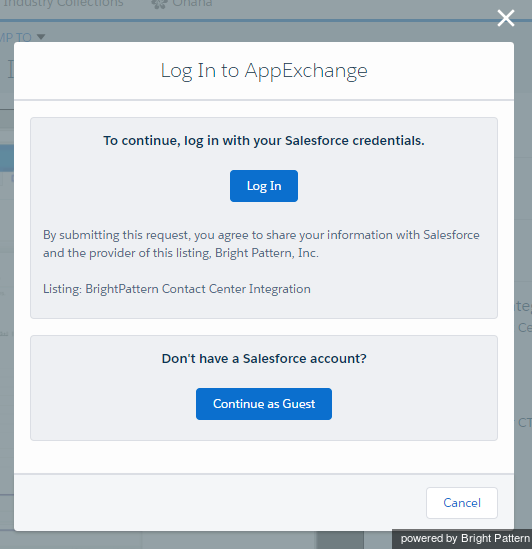Cancel the login dialog

point(462,503)
